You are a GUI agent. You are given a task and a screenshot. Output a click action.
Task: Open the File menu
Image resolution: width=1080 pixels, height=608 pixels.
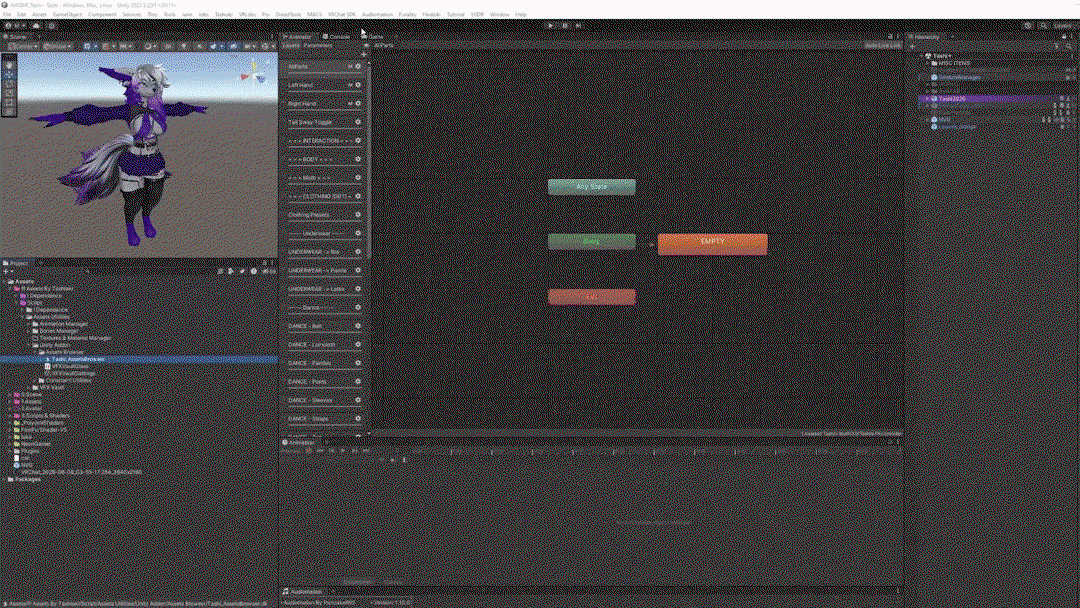pyautogui.click(x=7, y=14)
